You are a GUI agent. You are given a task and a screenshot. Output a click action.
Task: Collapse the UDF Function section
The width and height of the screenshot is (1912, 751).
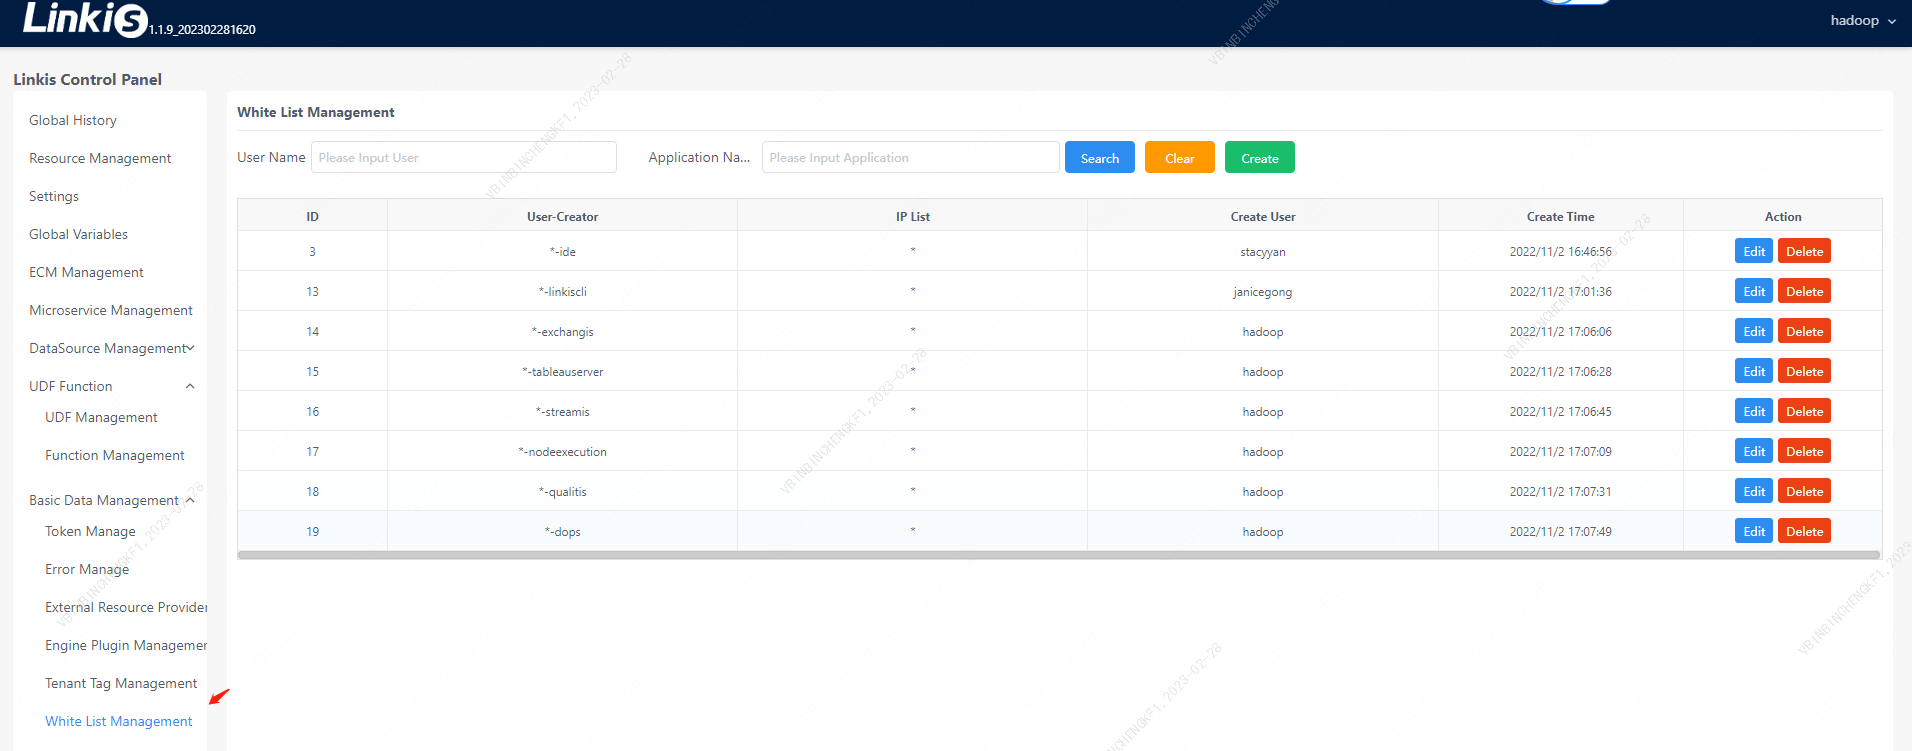tap(189, 387)
